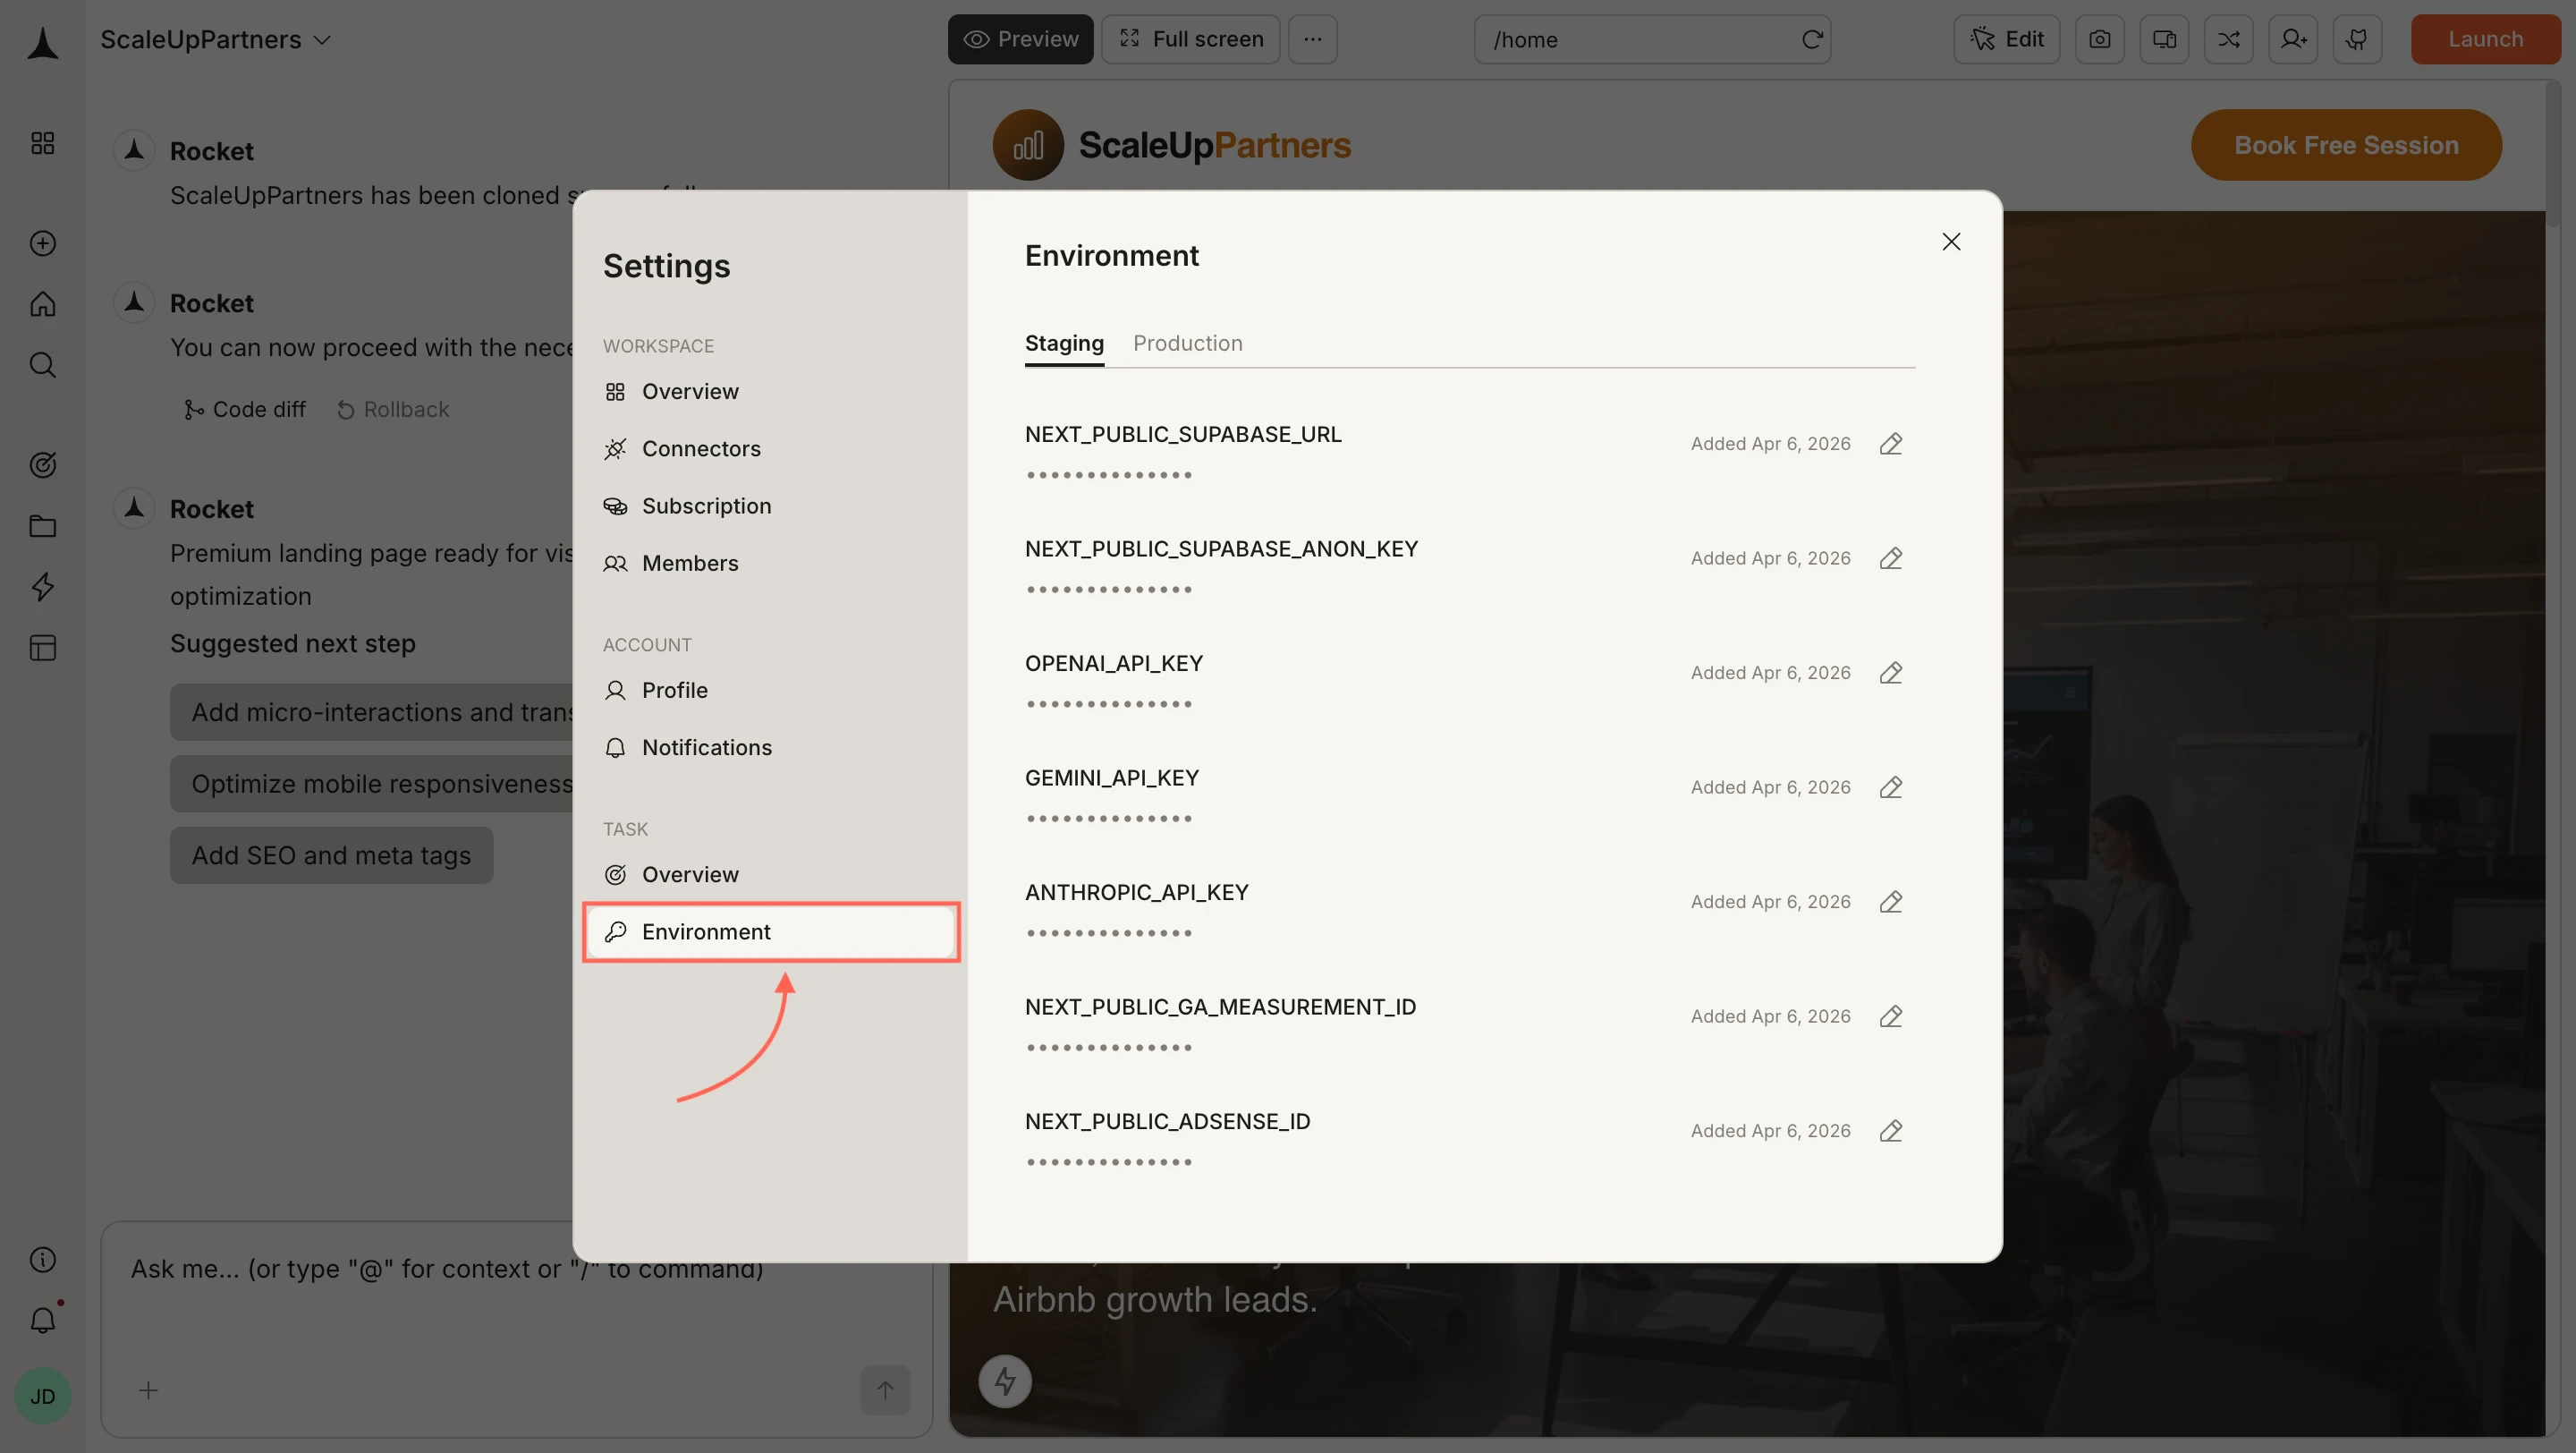The height and width of the screenshot is (1453, 2576).
Task: Click the invite user icon
Action: [2292, 39]
